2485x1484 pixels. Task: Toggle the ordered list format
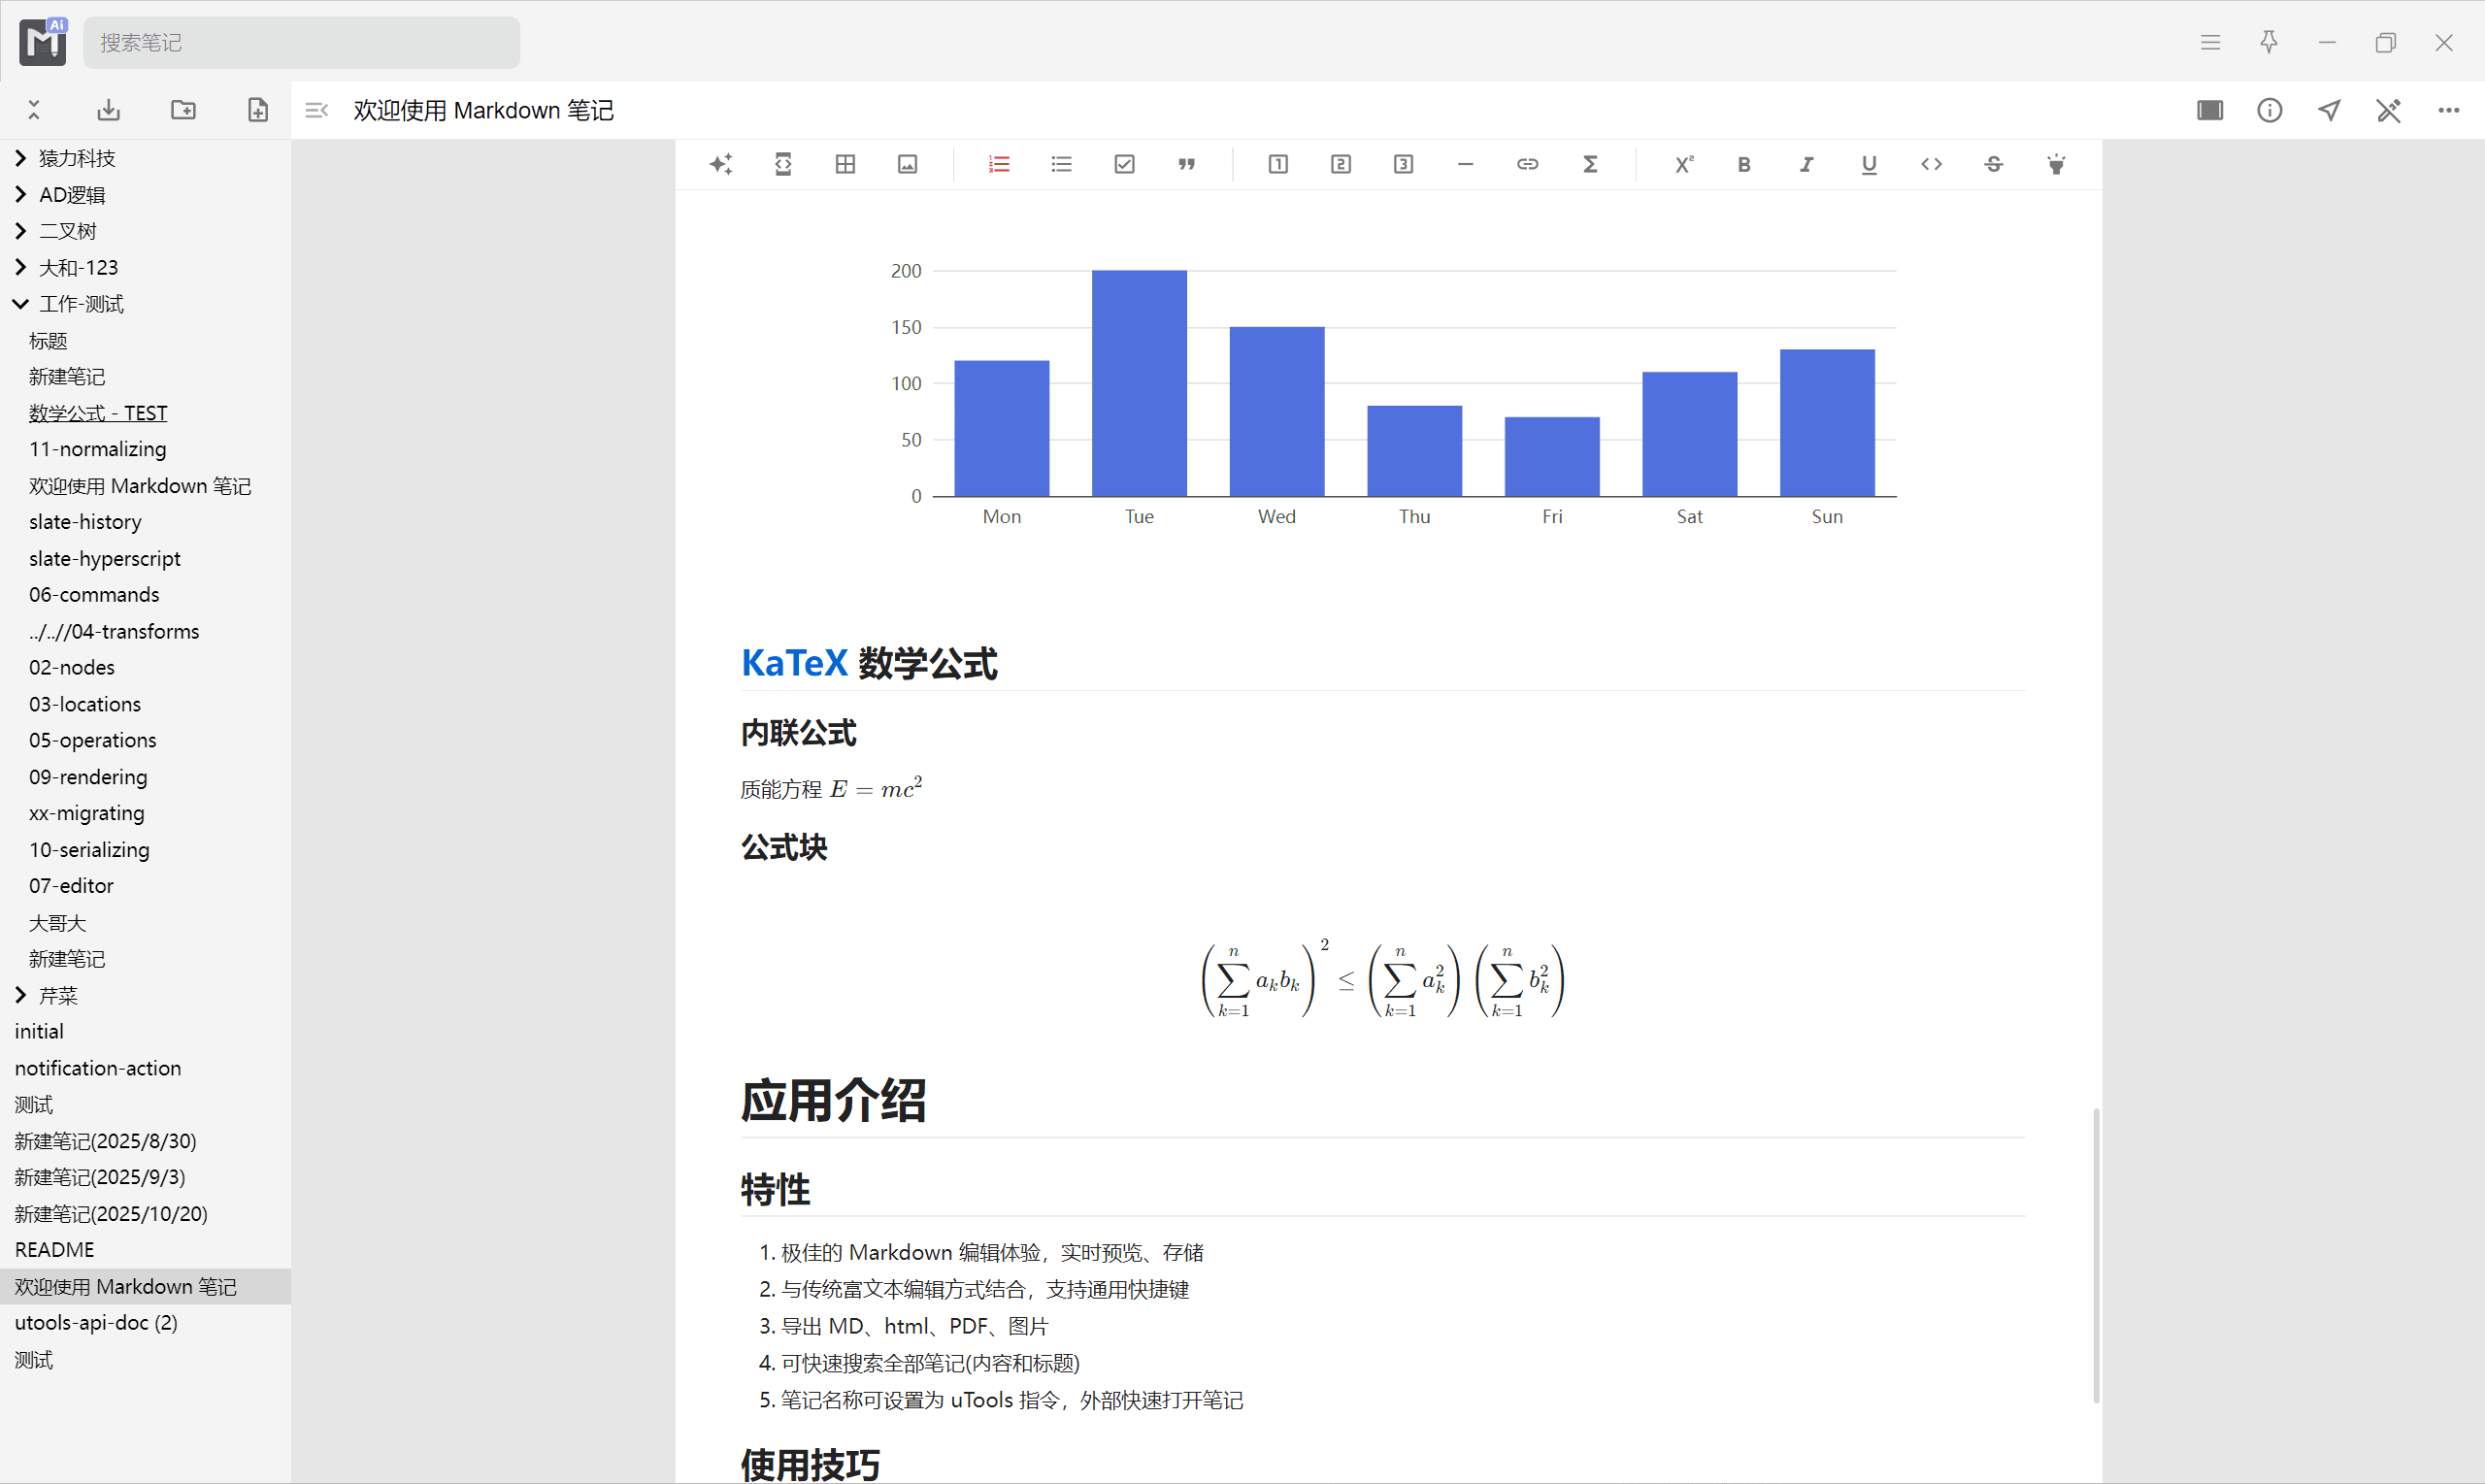coord(999,164)
